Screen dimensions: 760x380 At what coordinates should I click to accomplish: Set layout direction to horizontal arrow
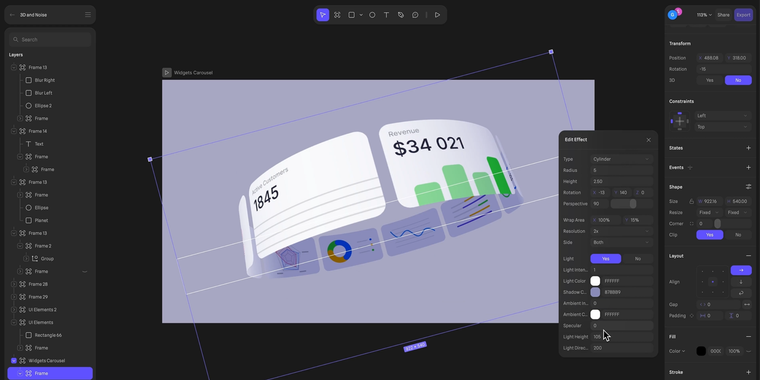coord(741,270)
